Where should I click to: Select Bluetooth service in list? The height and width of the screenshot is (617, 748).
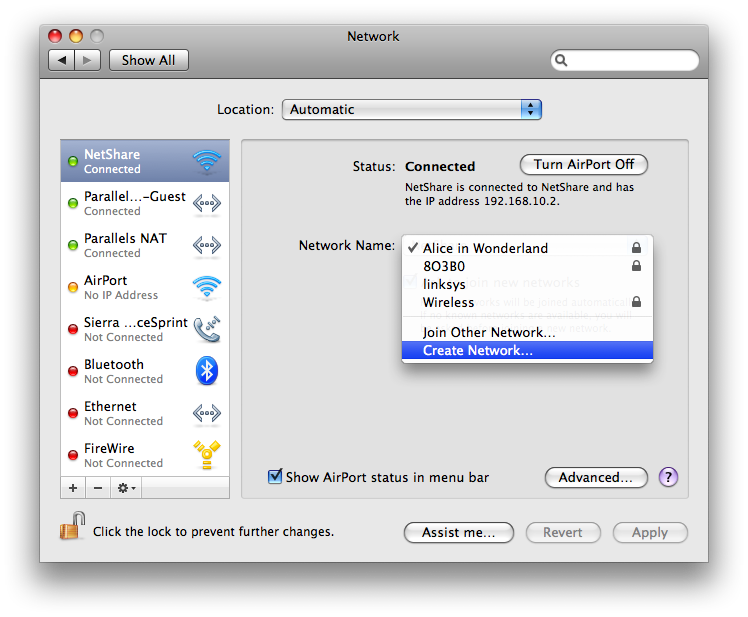[x=145, y=371]
